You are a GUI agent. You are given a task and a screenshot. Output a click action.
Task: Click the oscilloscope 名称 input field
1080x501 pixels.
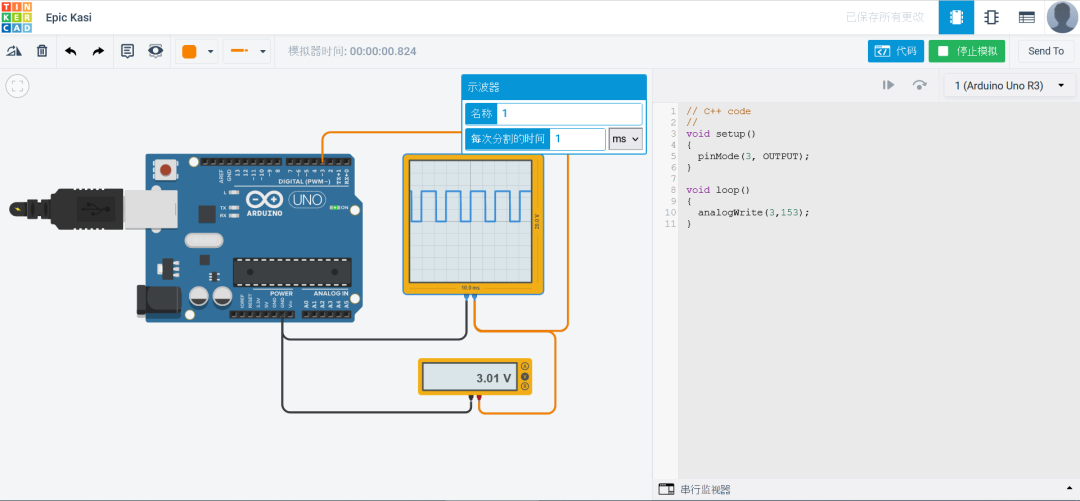(x=569, y=114)
